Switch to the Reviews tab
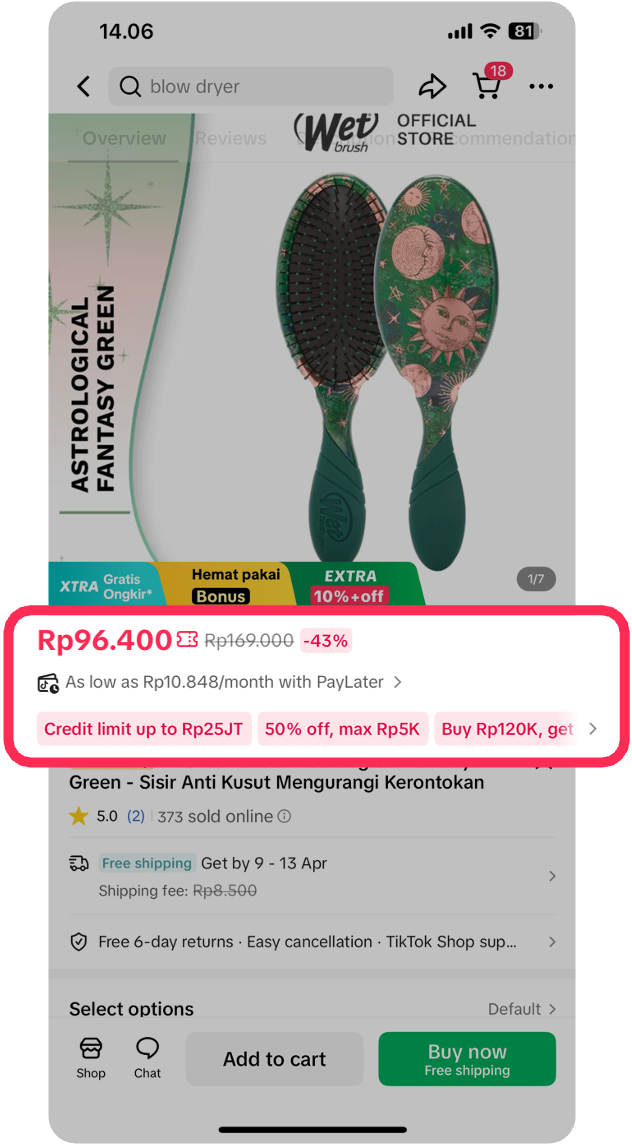 point(231,138)
